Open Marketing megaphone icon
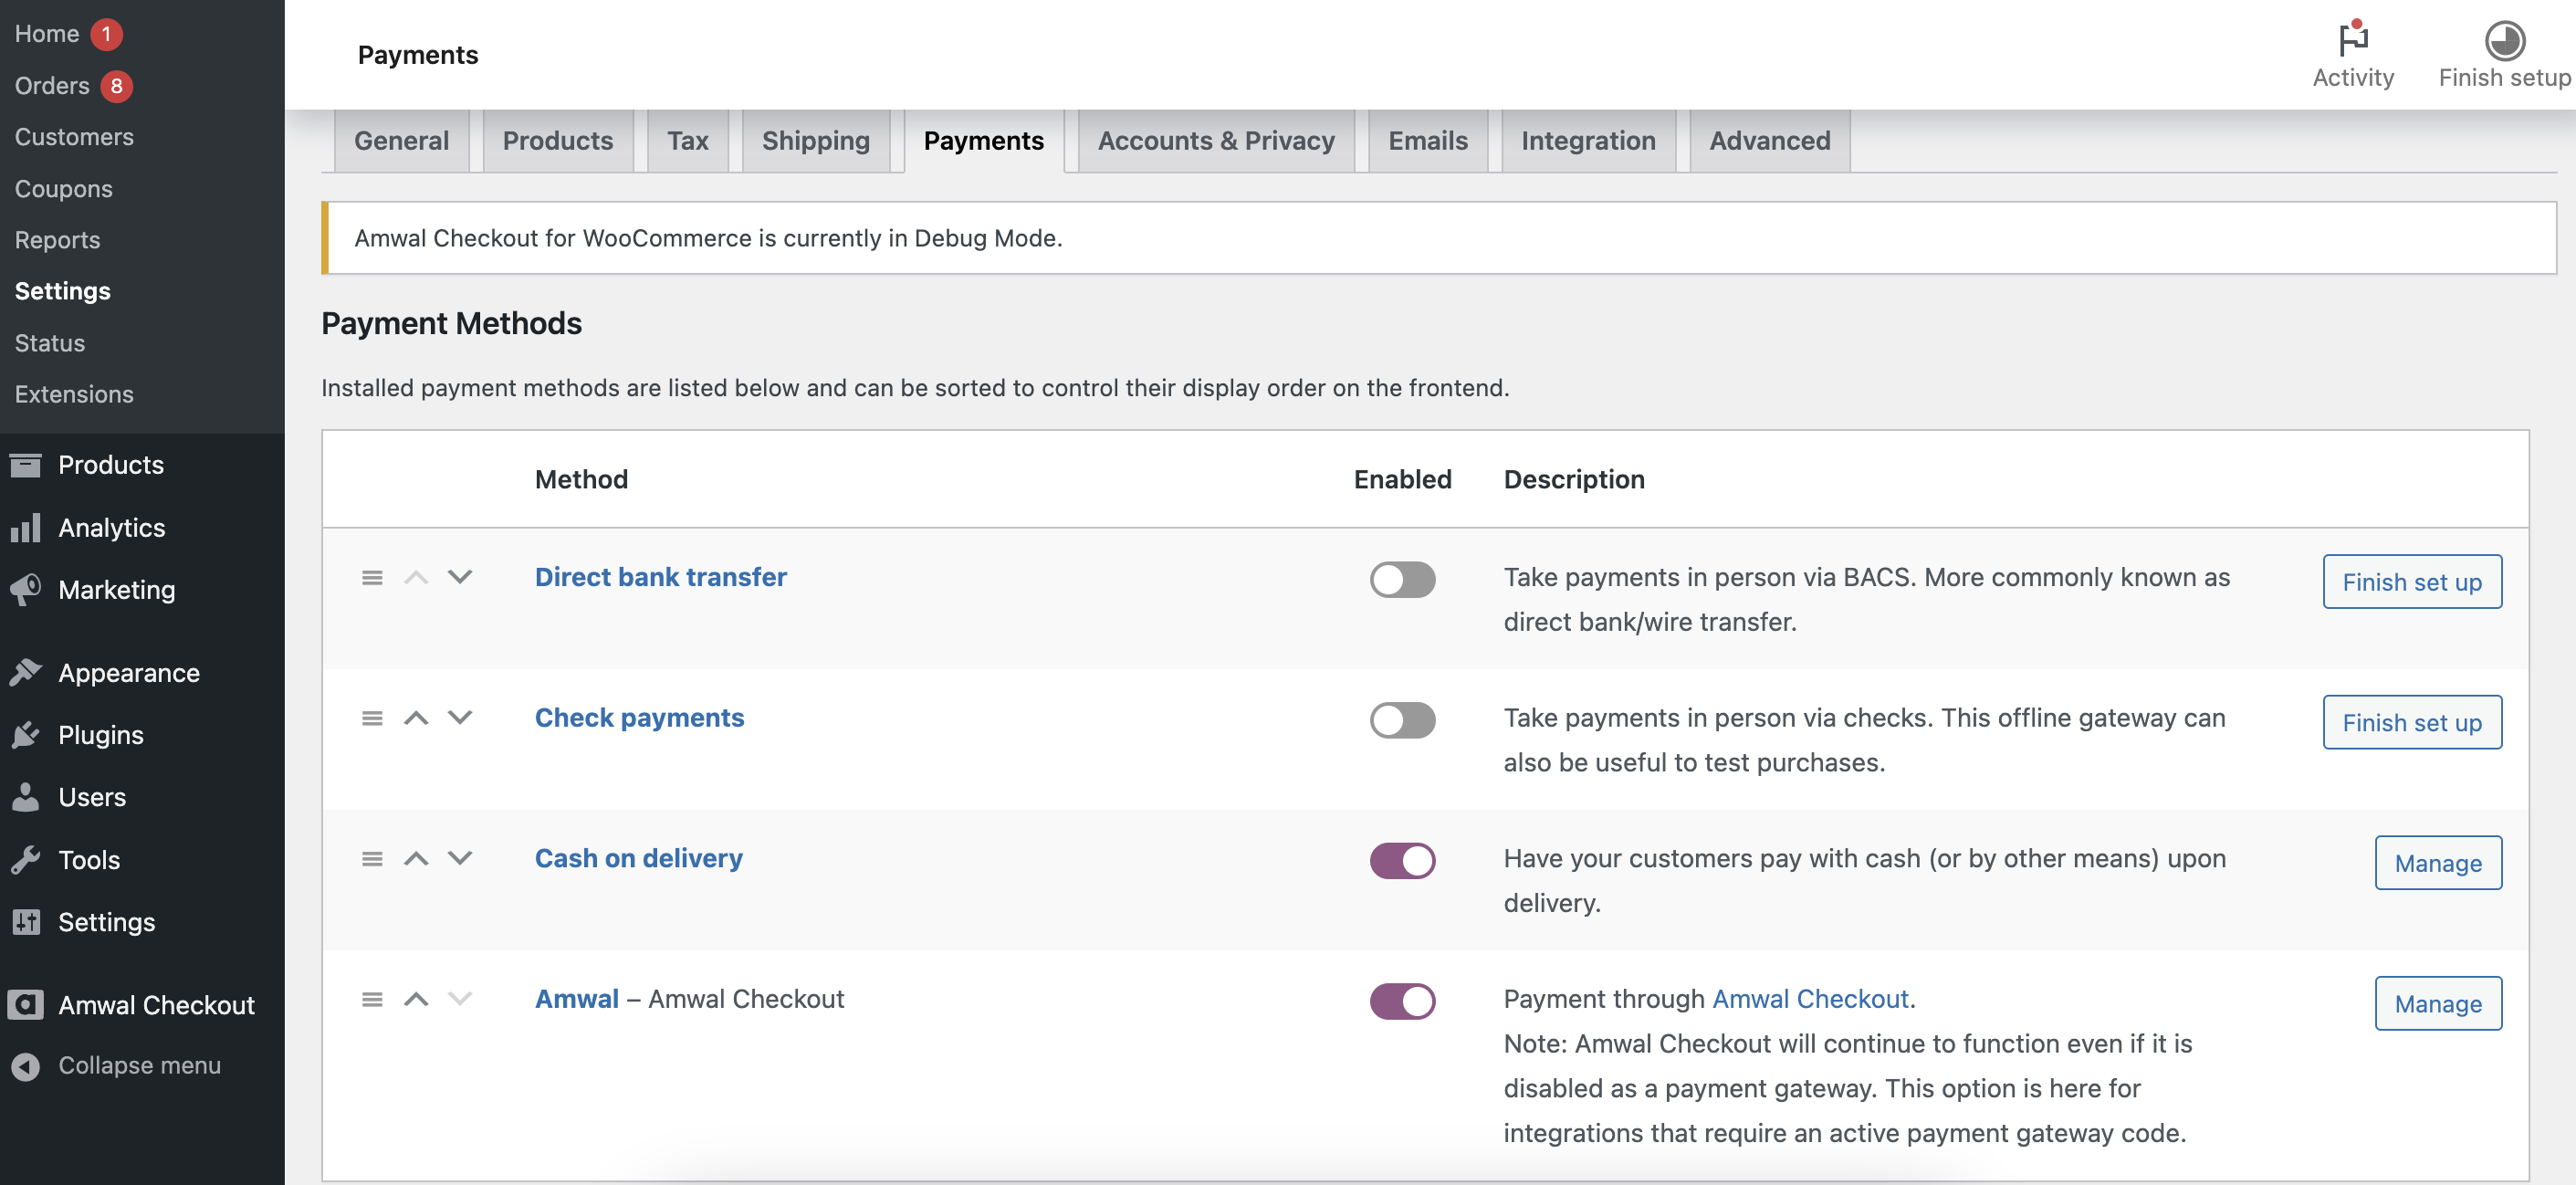The image size is (2576, 1185). pos(26,590)
